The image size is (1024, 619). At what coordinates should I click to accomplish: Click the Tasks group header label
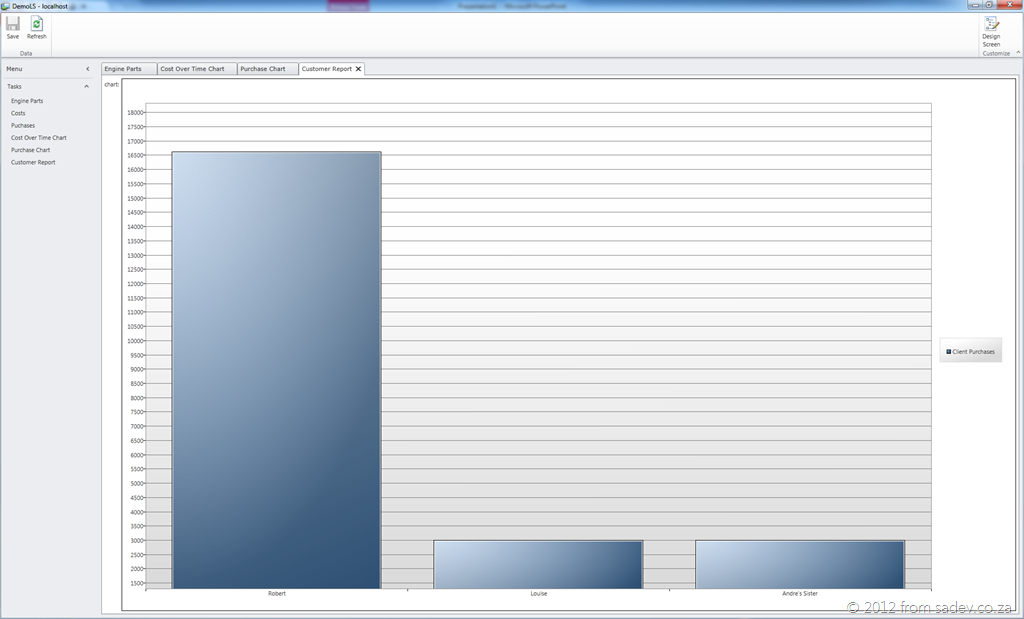[x=14, y=86]
